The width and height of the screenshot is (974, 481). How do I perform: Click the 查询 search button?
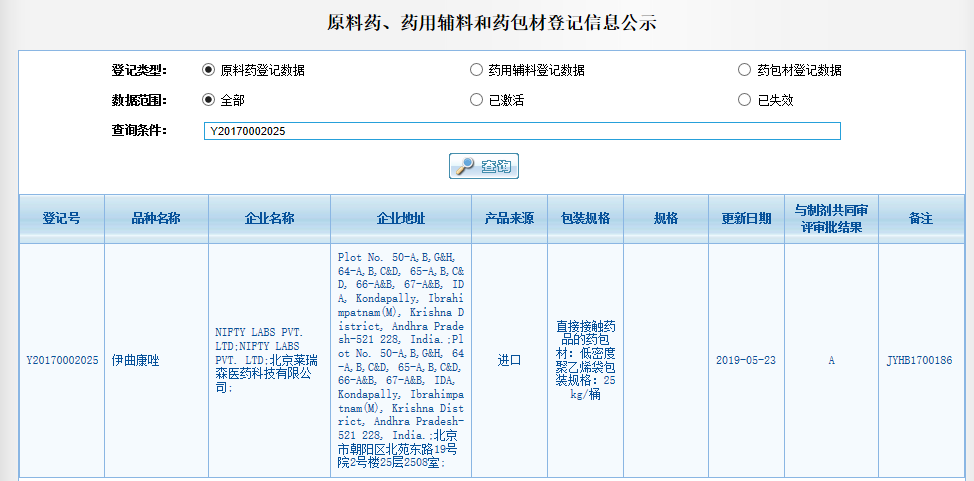pyautogui.click(x=484, y=166)
